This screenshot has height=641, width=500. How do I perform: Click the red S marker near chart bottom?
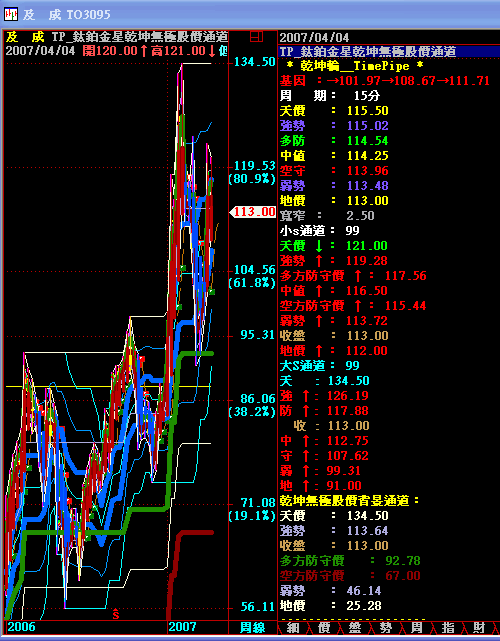point(116,614)
